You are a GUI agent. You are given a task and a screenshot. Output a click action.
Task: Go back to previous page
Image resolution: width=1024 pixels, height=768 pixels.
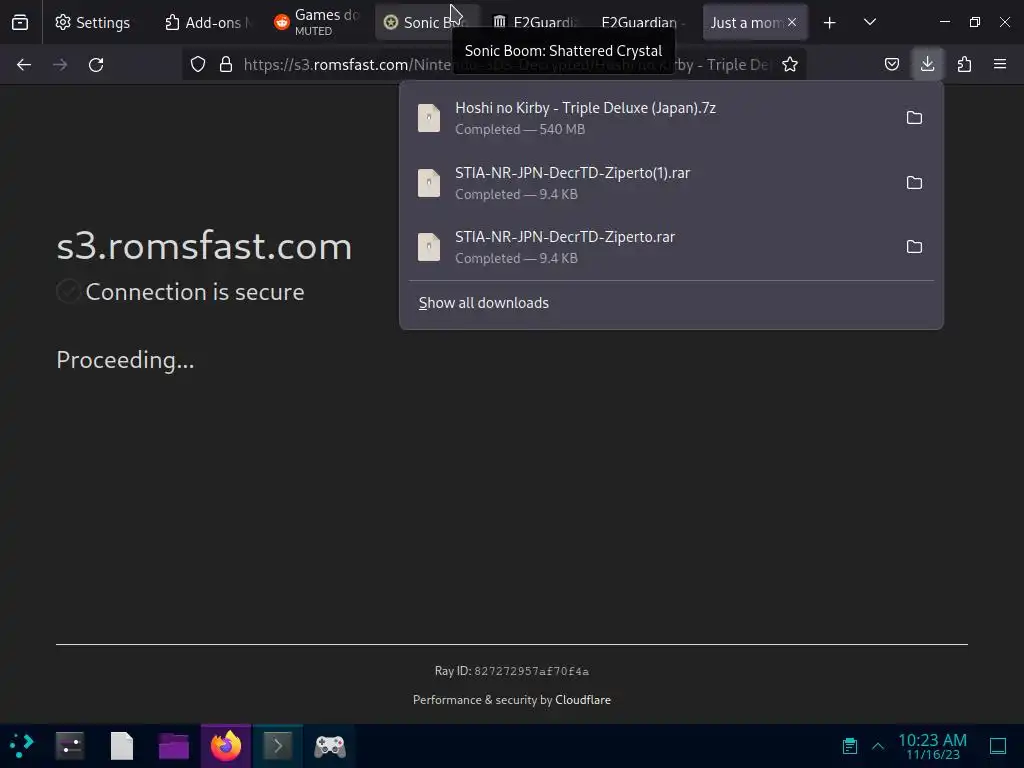coord(24,65)
